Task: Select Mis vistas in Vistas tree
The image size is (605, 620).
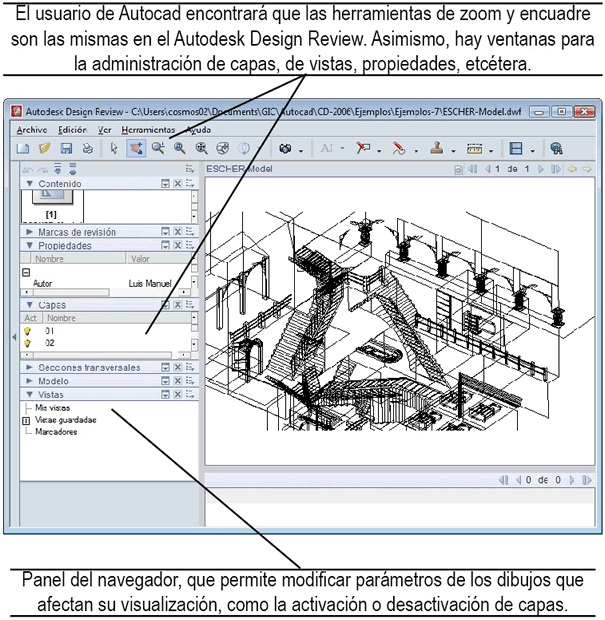Action: 52,408
